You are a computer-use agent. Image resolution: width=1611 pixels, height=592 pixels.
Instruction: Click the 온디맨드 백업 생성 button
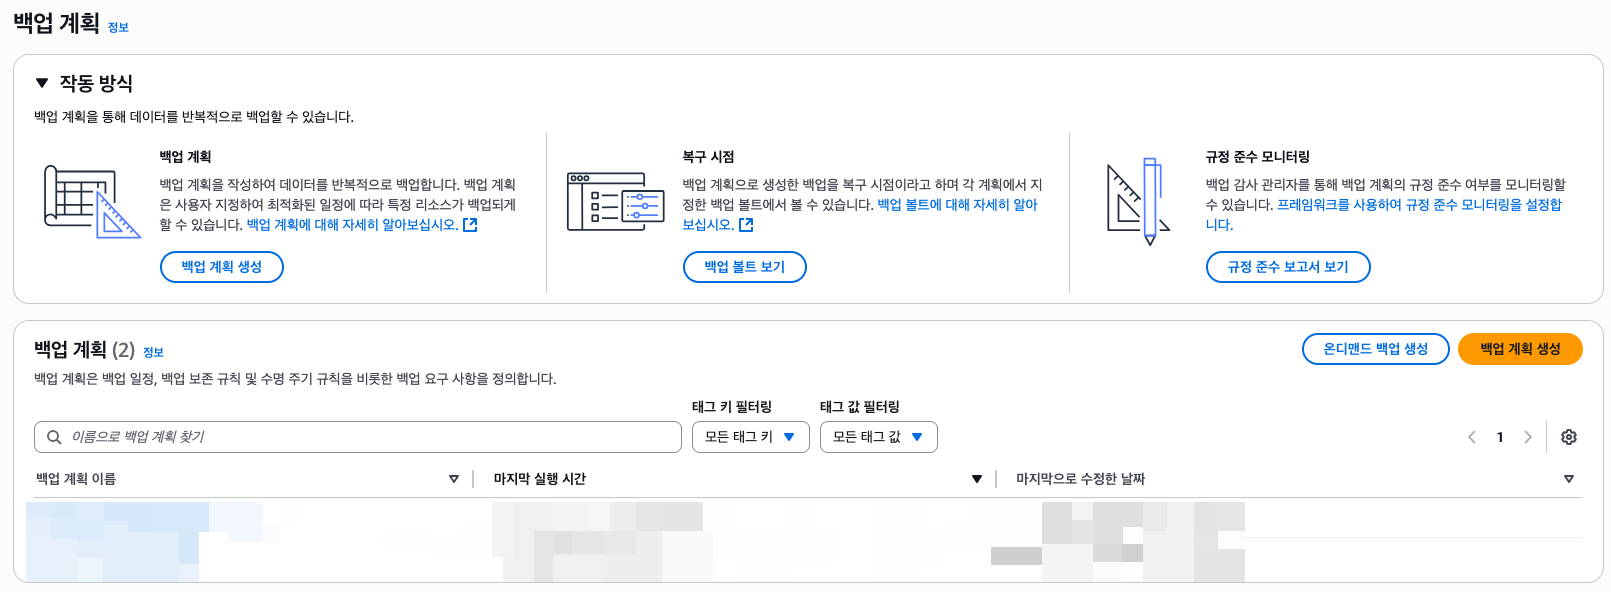1375,349
